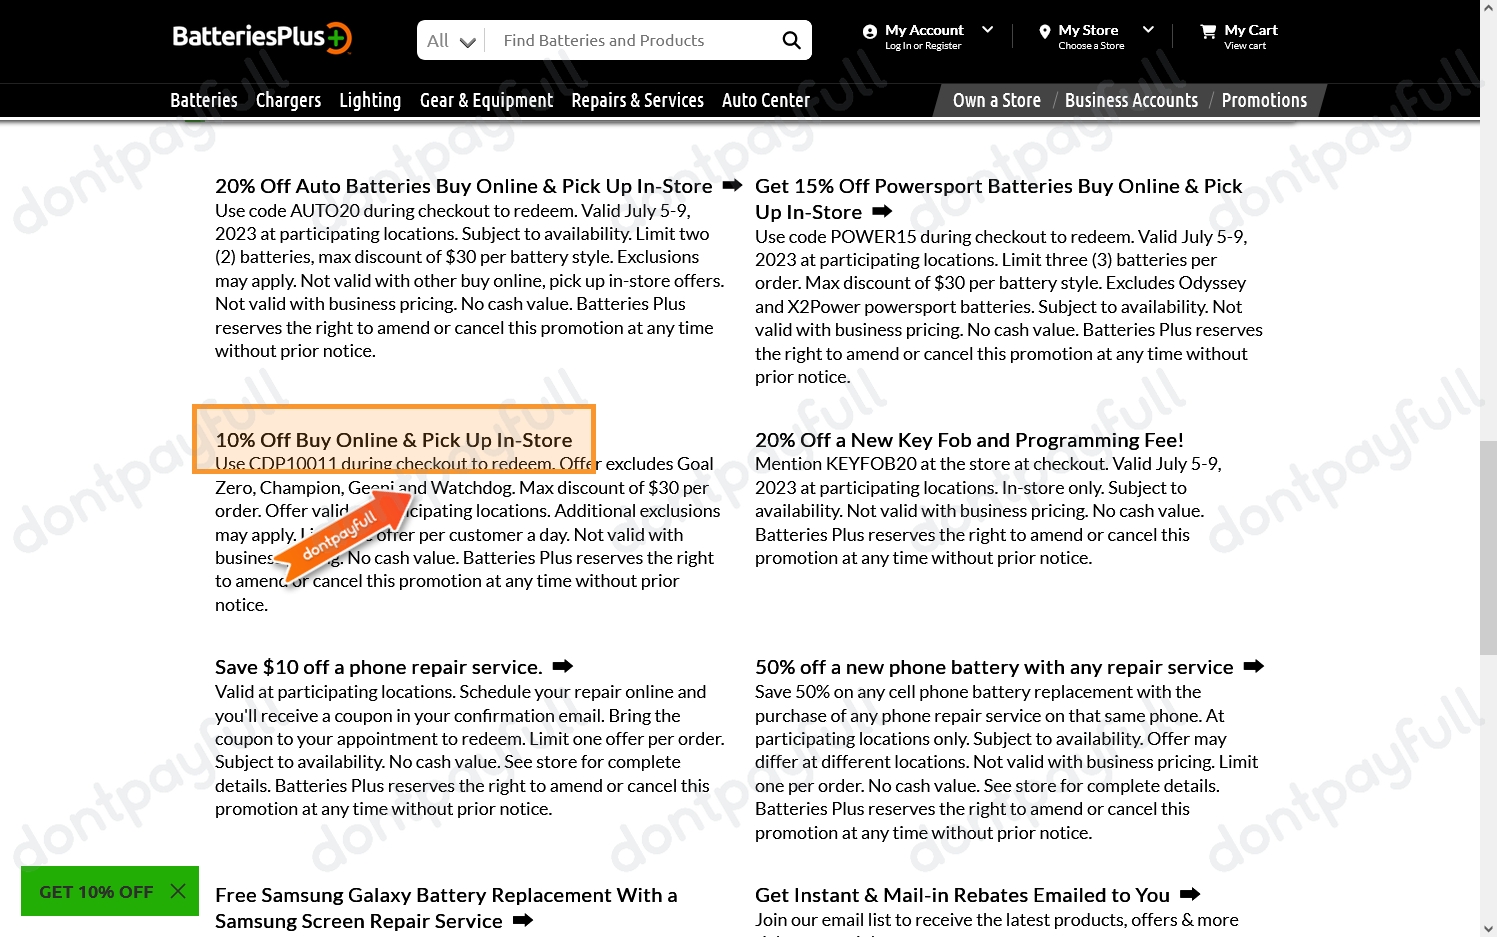
Task: Expand the My Store dropdown chevron
Action: pos(1148,30)
